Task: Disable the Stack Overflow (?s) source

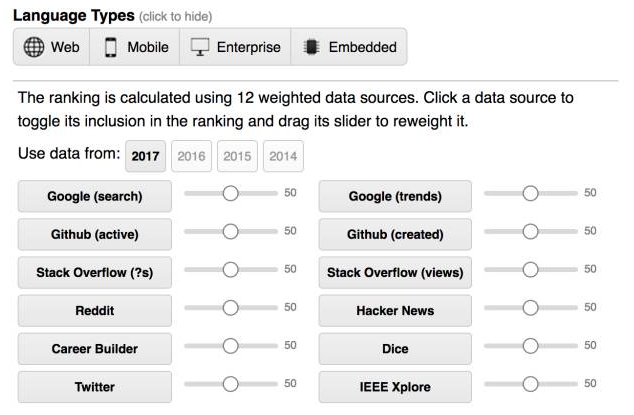Action: [95, 272]
